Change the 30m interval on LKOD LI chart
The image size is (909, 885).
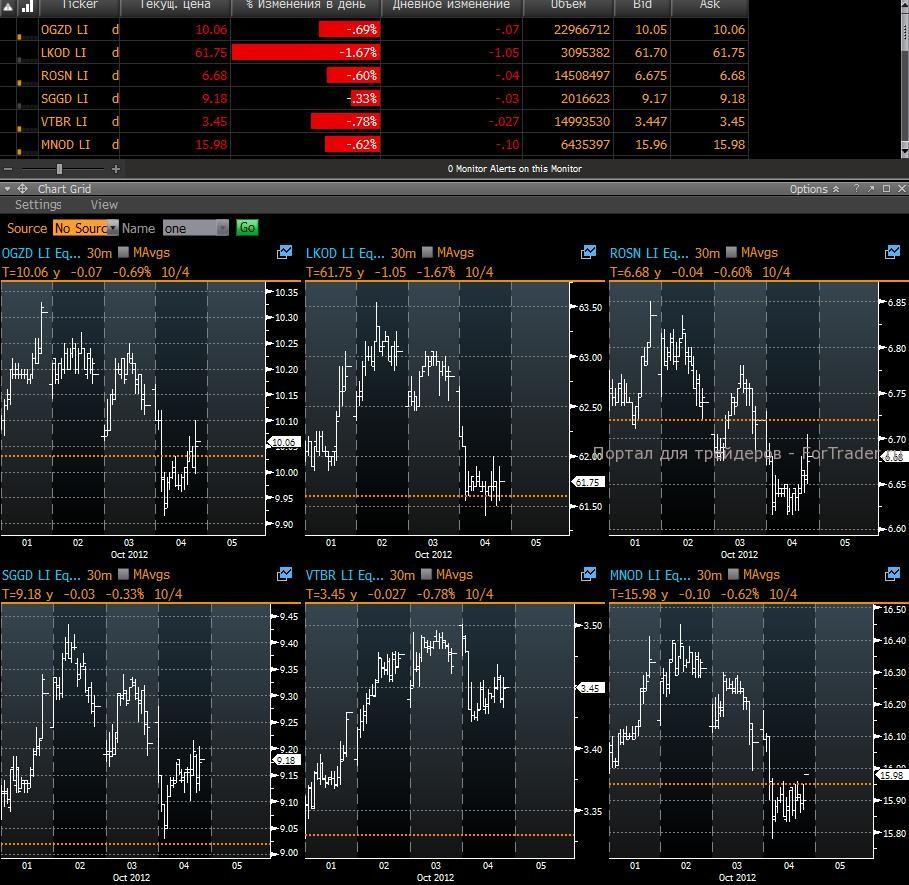click(403, 253)
